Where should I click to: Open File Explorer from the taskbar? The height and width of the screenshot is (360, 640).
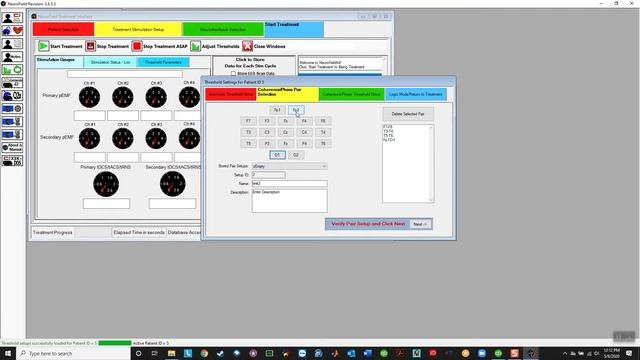click(171, 353)
